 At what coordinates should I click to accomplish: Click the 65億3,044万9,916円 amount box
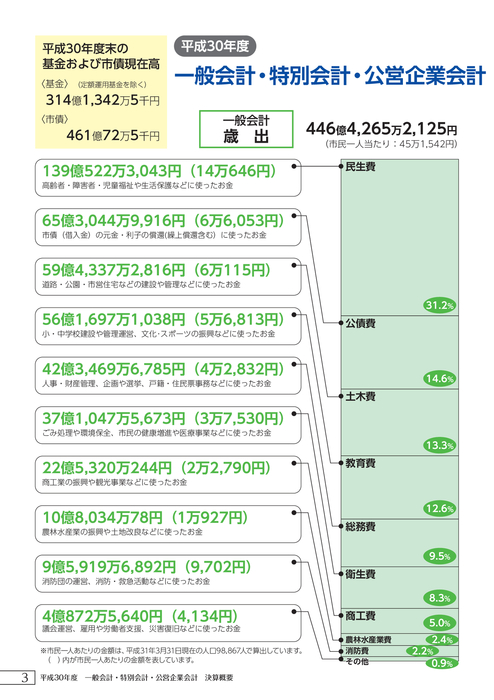click(x=168, y=227)
